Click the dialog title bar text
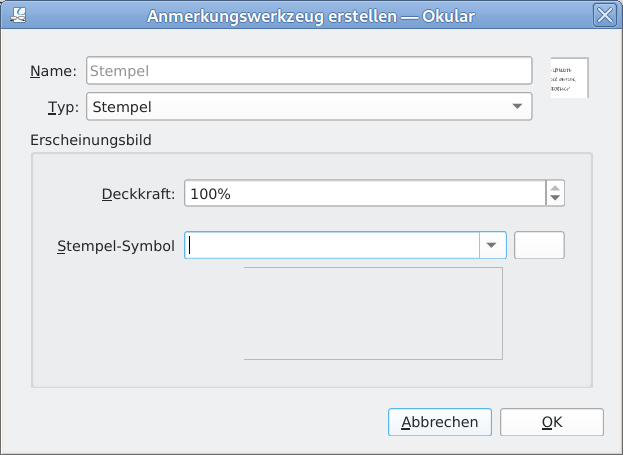 click(x=311, y=16)
